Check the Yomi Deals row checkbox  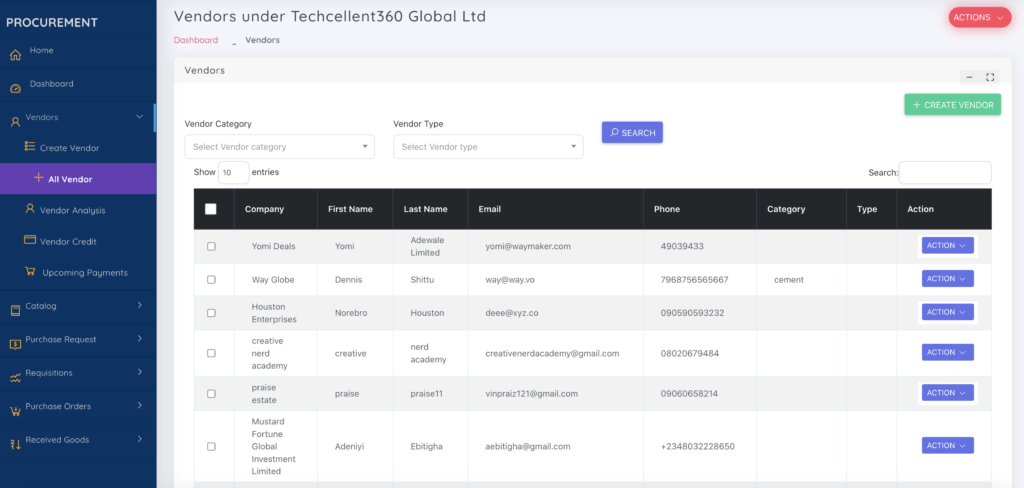pos(211,246)
